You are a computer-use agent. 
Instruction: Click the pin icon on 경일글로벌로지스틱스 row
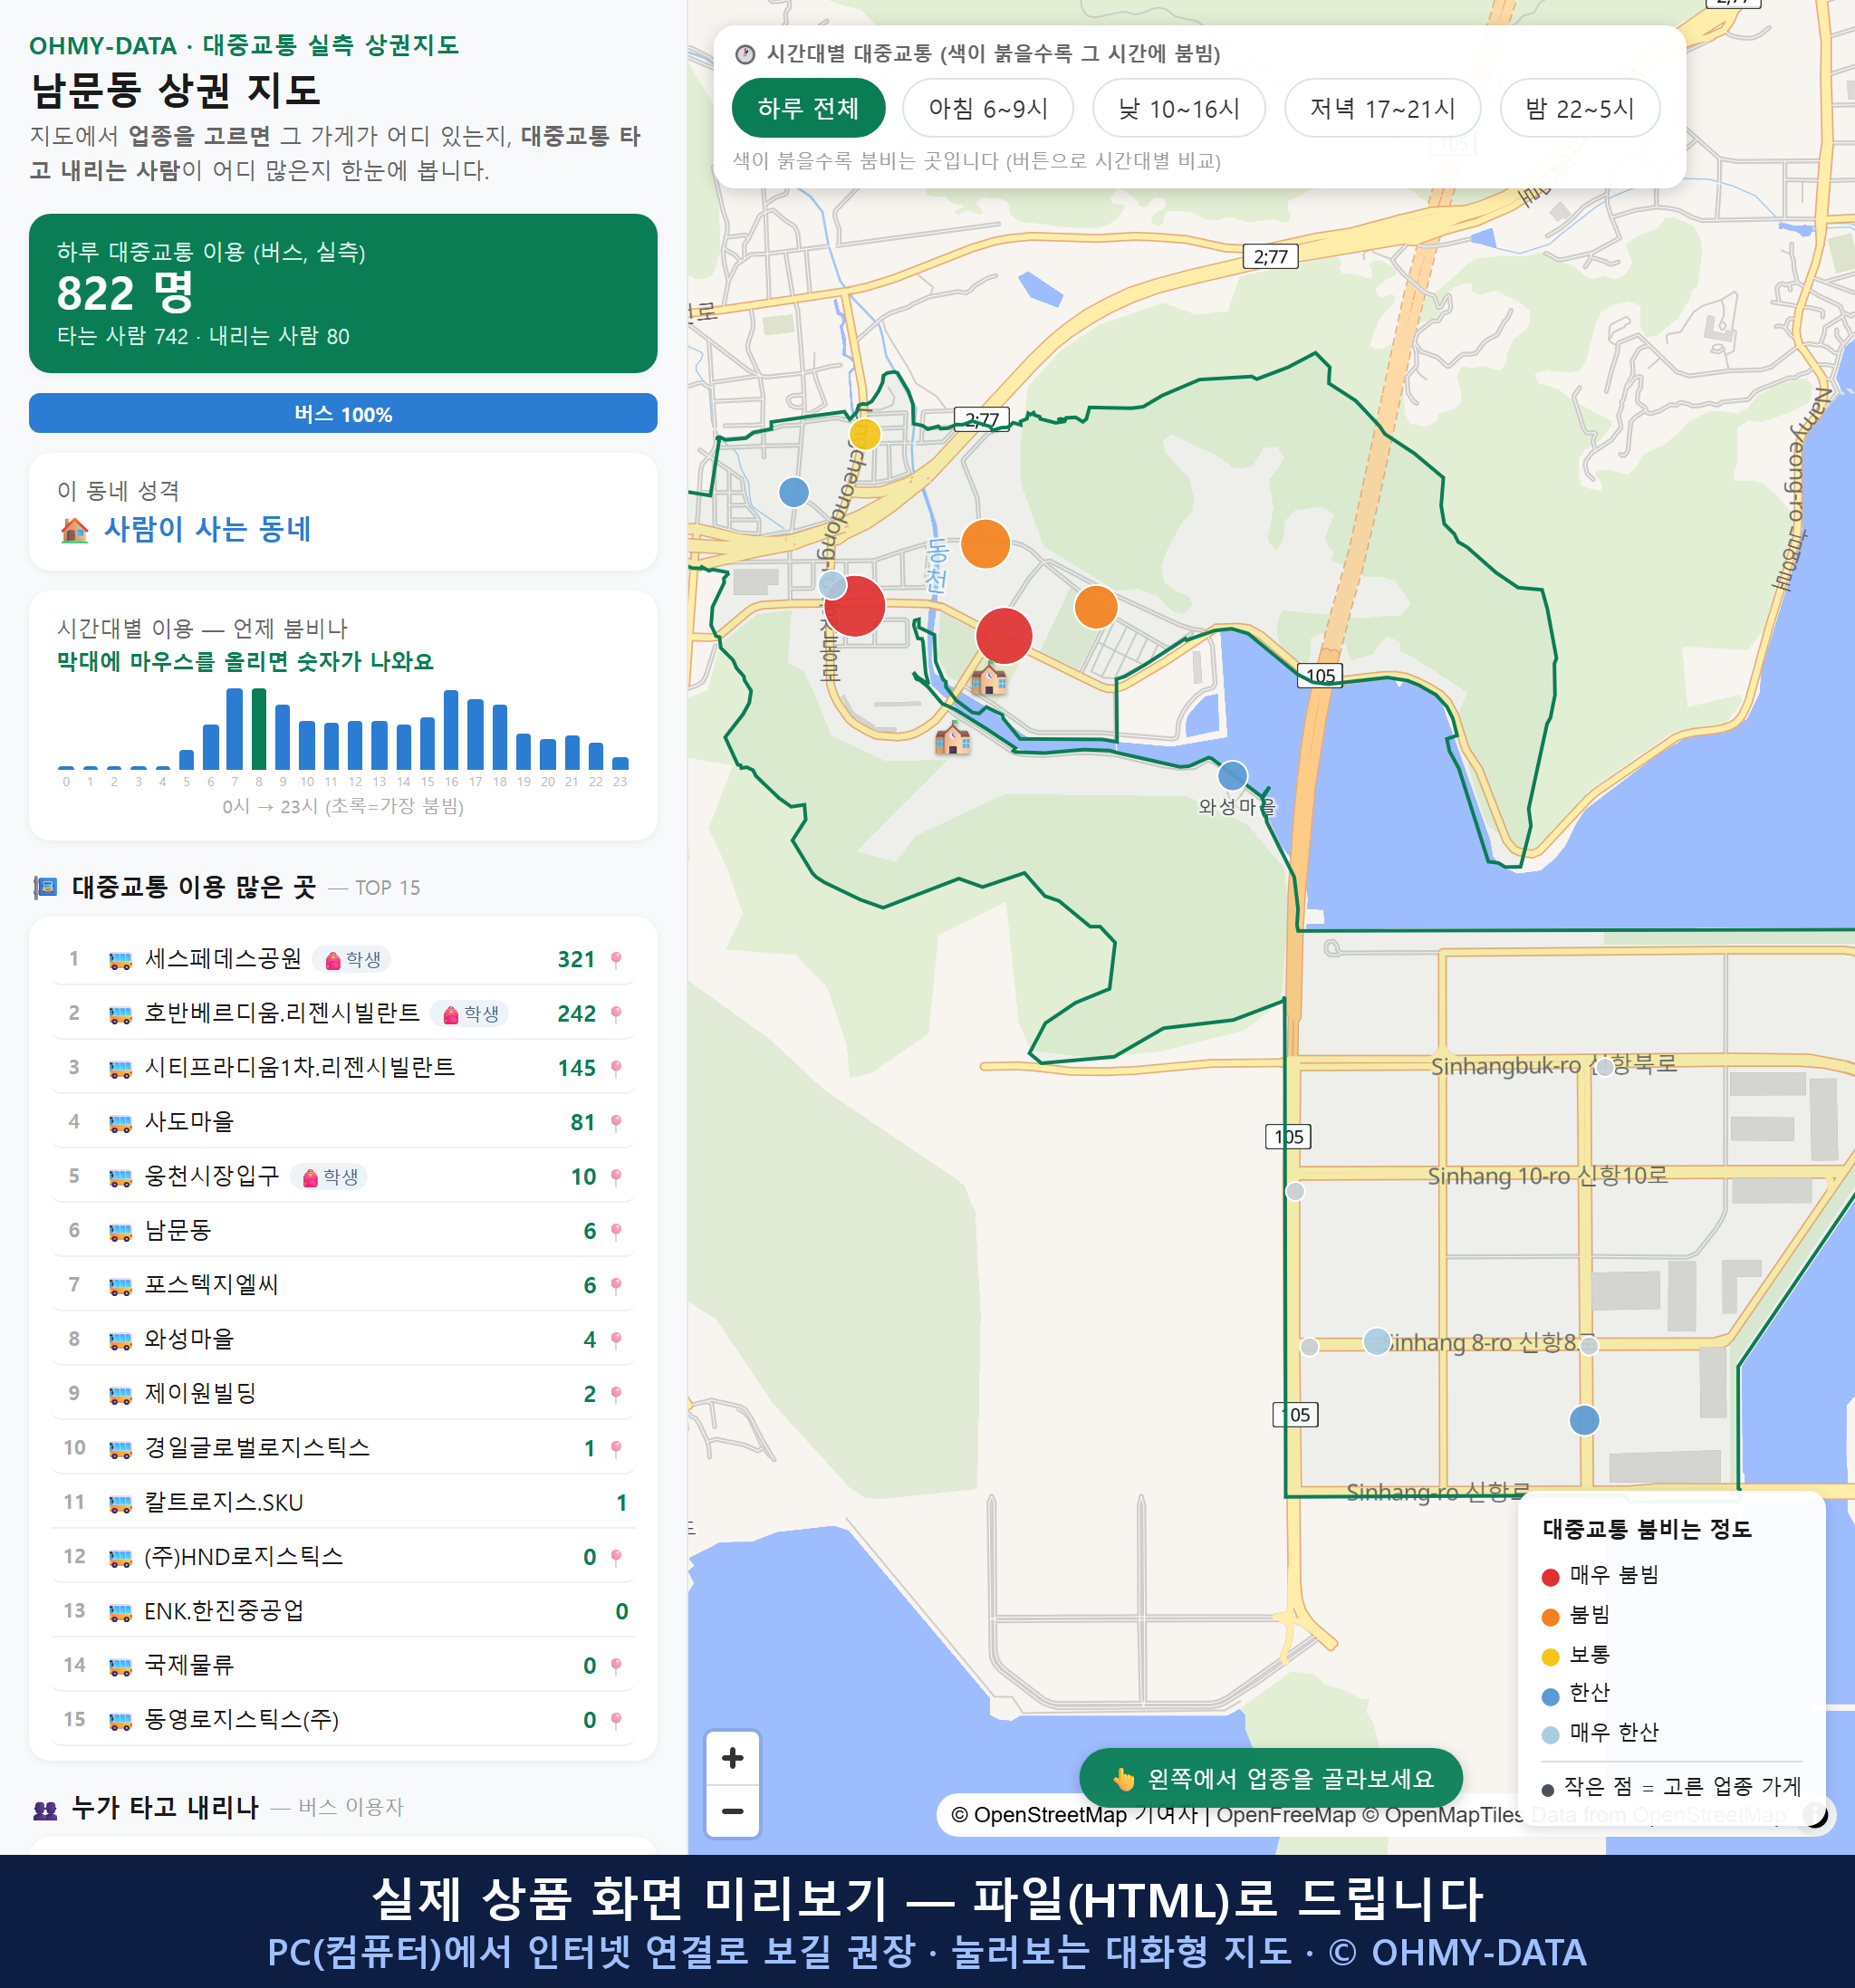click(616, 1449)
